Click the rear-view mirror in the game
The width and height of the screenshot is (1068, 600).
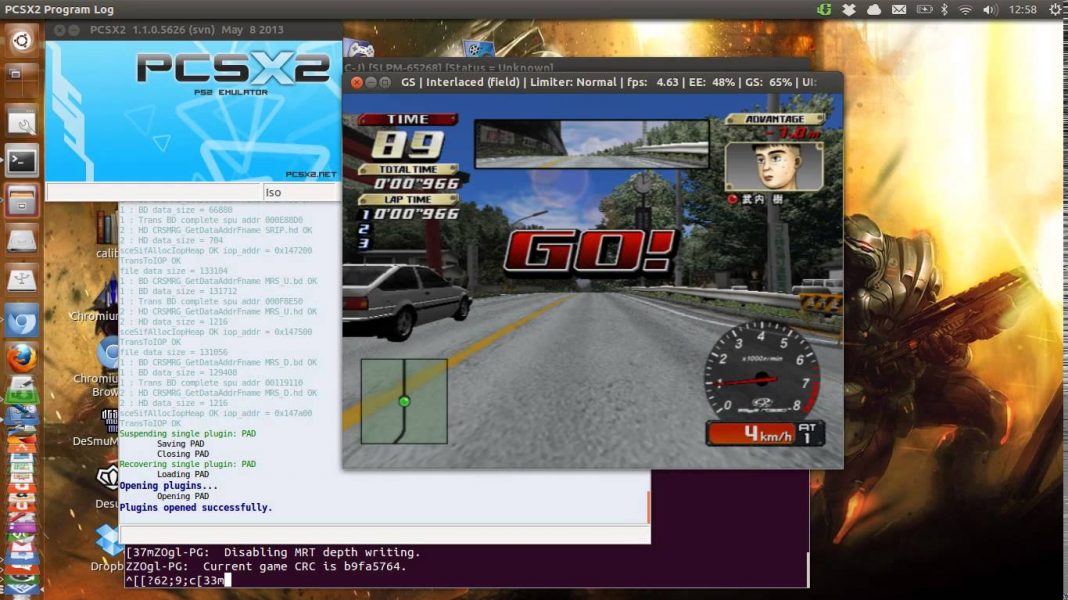click(x=591, y=144)
